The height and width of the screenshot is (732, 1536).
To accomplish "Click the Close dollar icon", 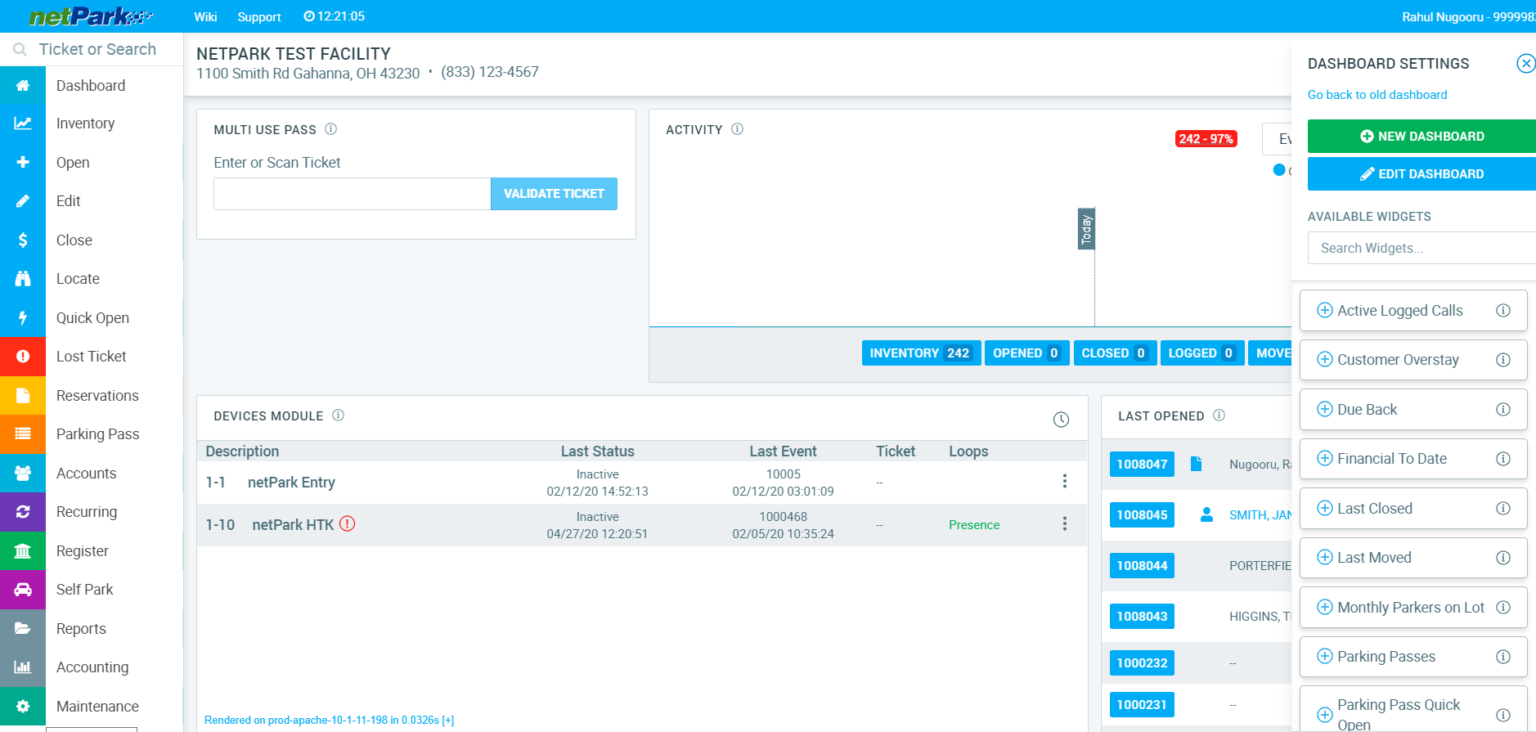I will (22, 240).
